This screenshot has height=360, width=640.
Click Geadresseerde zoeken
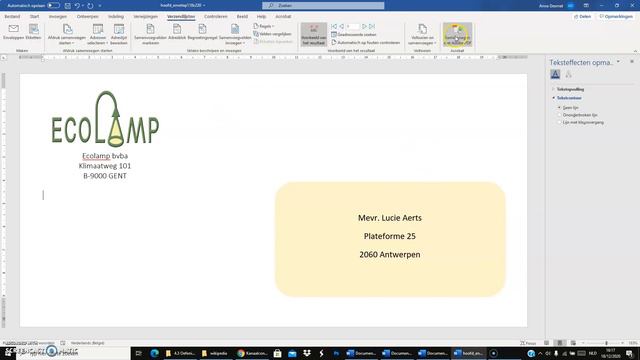coord(353,35)
